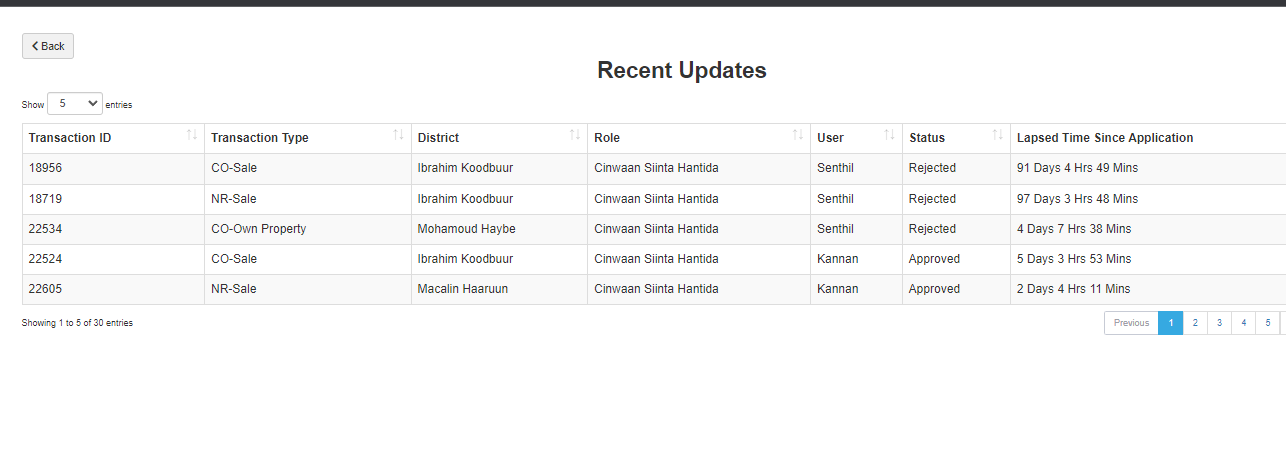The height and width of the screenshot is (453, 1286).
Task: Click the Back button
Action: click(48, 46)
